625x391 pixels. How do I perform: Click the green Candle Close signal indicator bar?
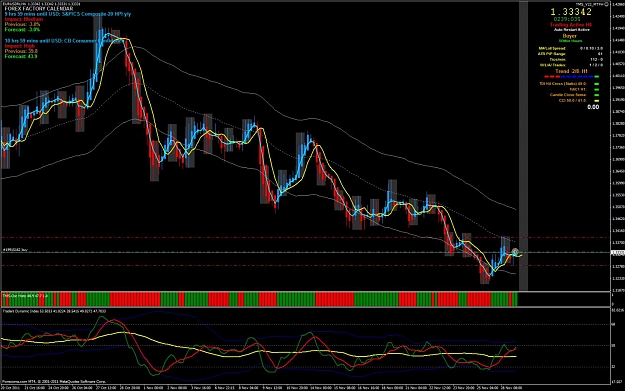coord(597,95)
